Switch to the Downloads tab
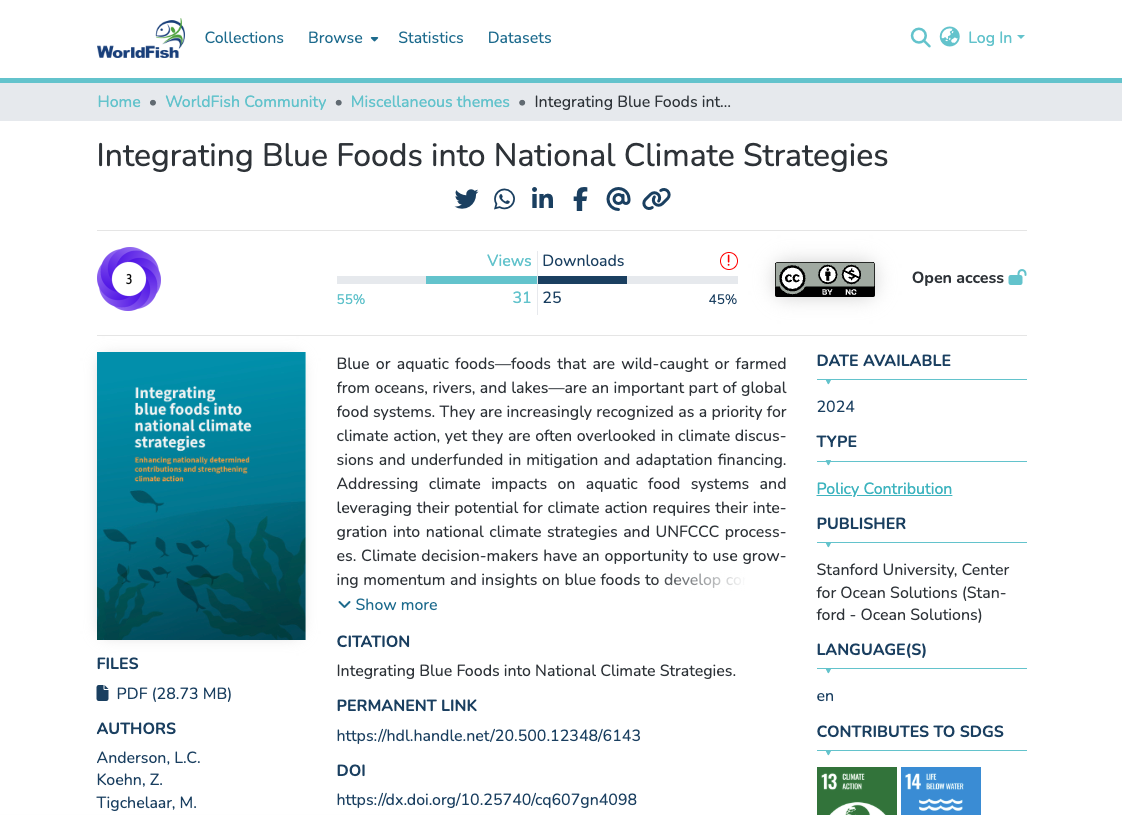Image resolution: width=1122 pixels, height=815 pixels. [583, 261]
